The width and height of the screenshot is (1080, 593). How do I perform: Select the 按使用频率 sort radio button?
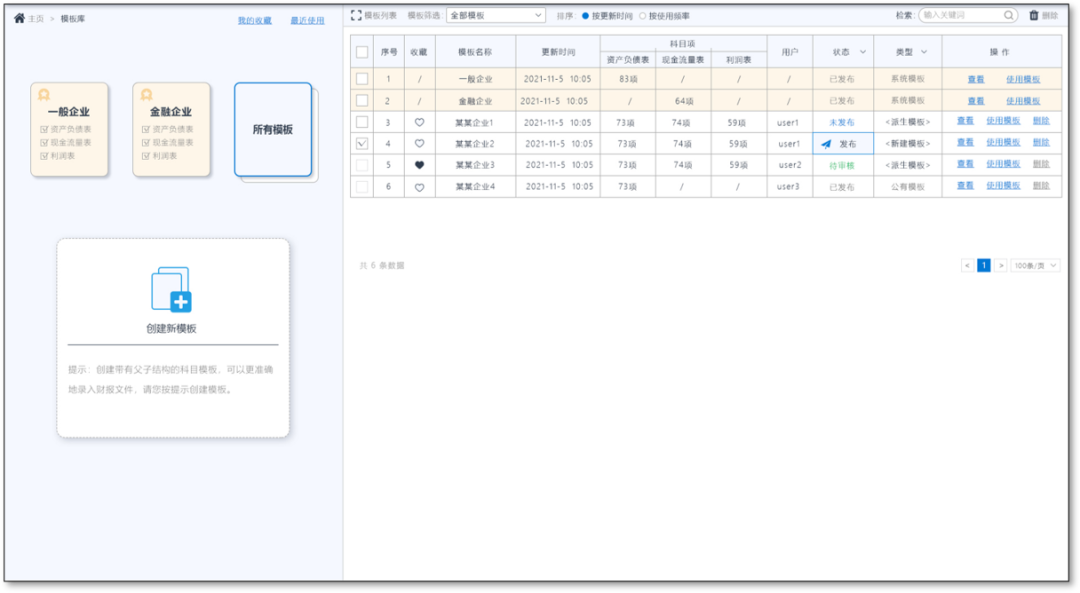643,16
